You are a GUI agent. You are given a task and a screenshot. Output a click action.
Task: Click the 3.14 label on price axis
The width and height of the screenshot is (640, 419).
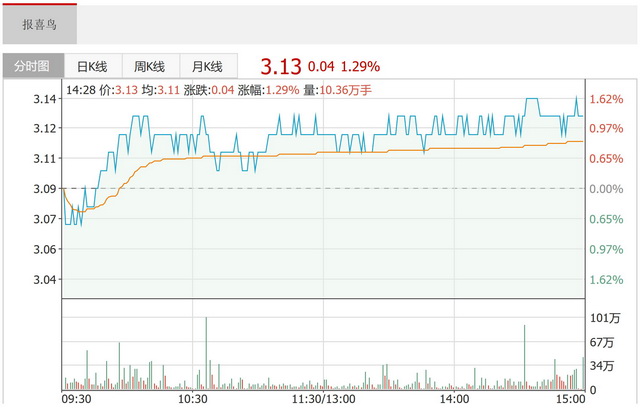44,99
